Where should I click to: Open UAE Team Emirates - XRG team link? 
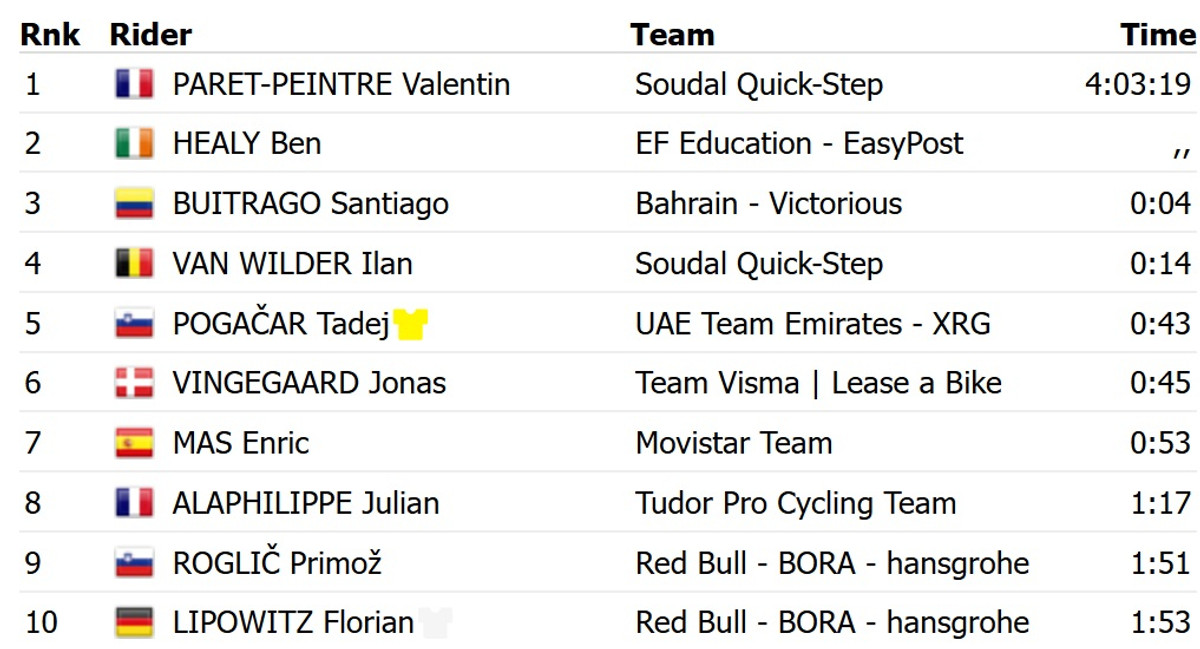click(813, 324)
